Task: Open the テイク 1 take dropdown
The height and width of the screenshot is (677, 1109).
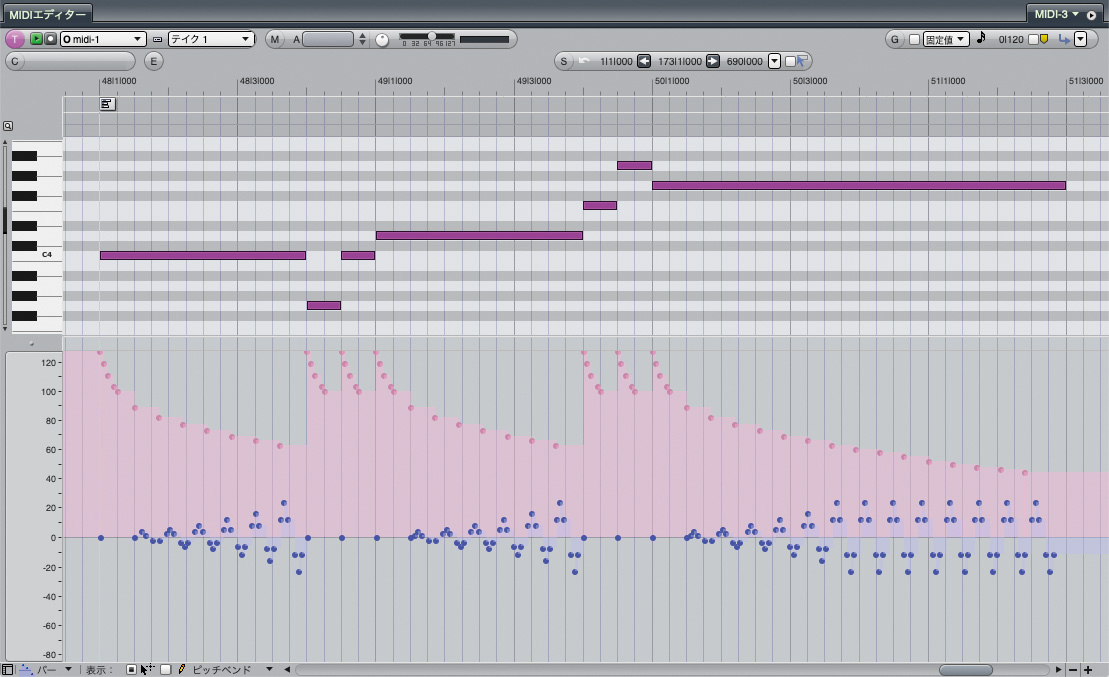Action: [x=210, y=39]
